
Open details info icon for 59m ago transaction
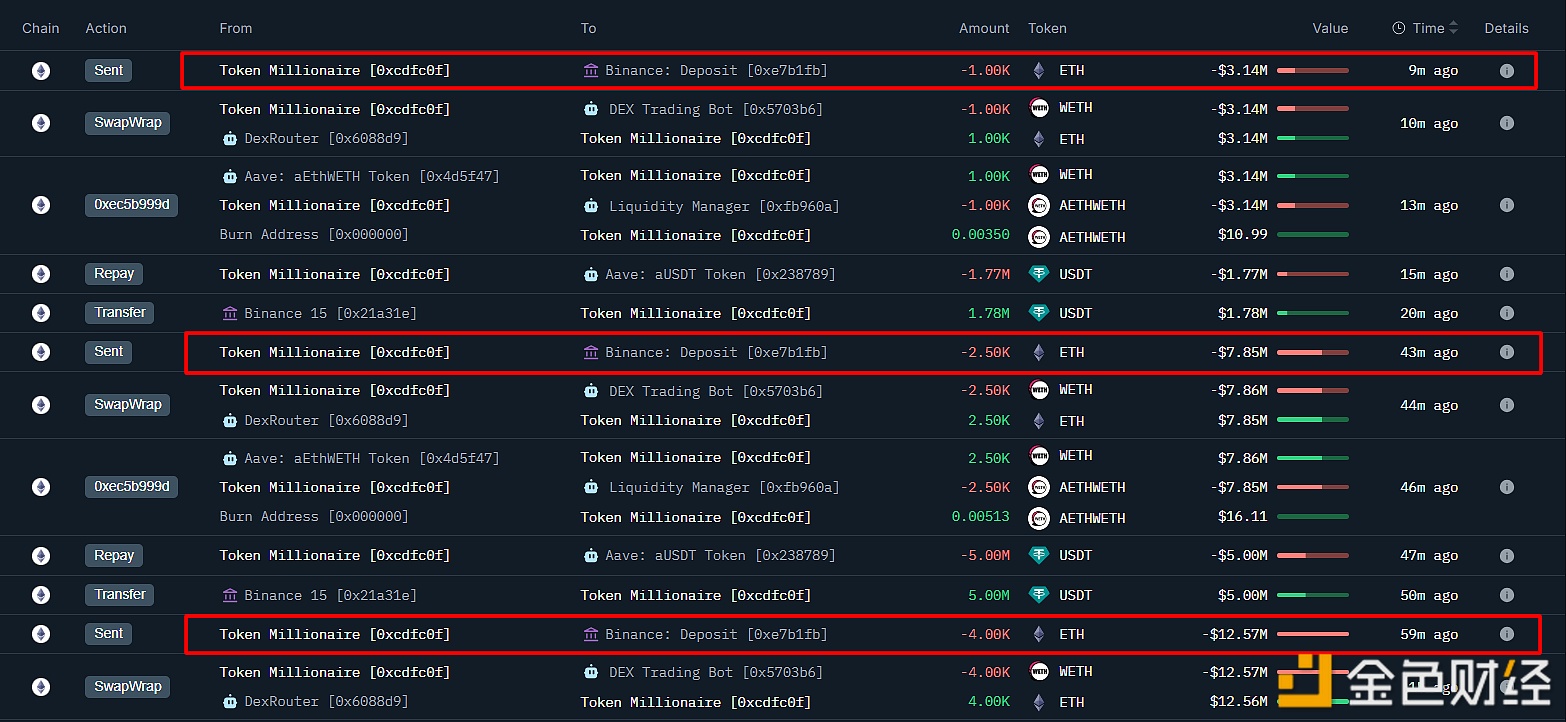pos(1506,634)
